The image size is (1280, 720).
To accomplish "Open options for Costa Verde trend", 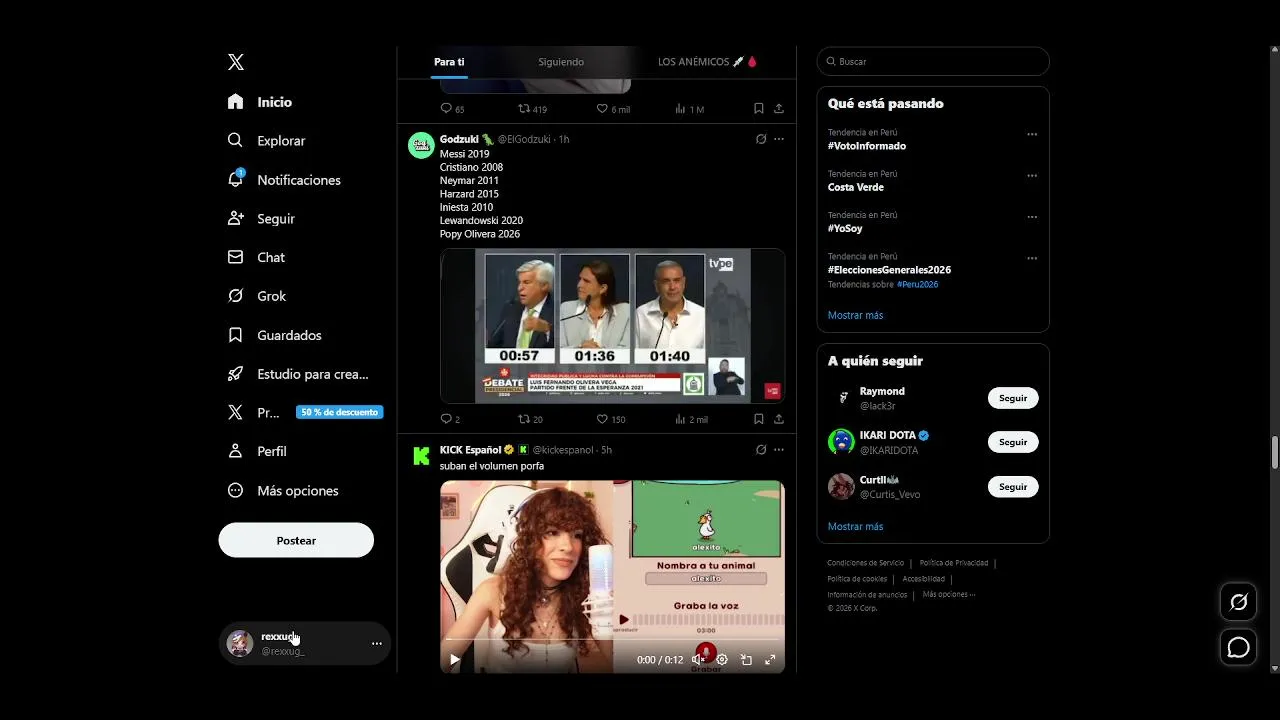I will (1032, 176).
